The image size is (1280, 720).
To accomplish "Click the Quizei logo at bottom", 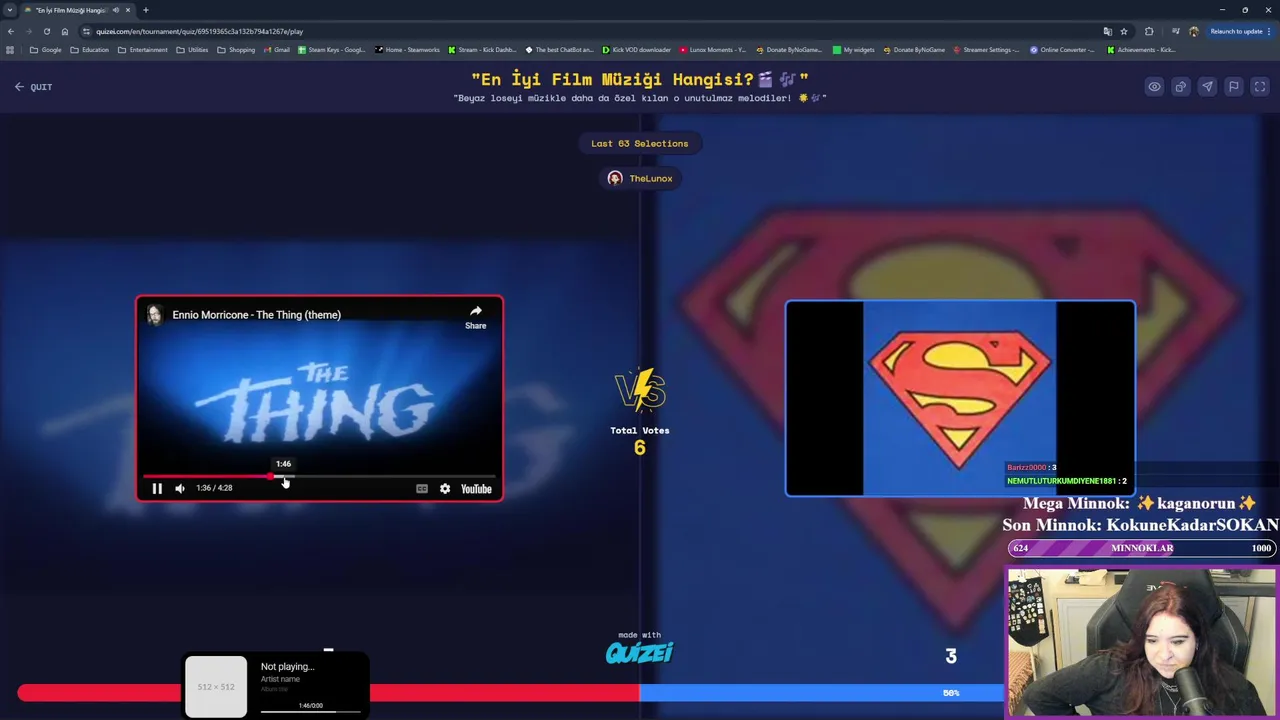I will pos(639,653).
